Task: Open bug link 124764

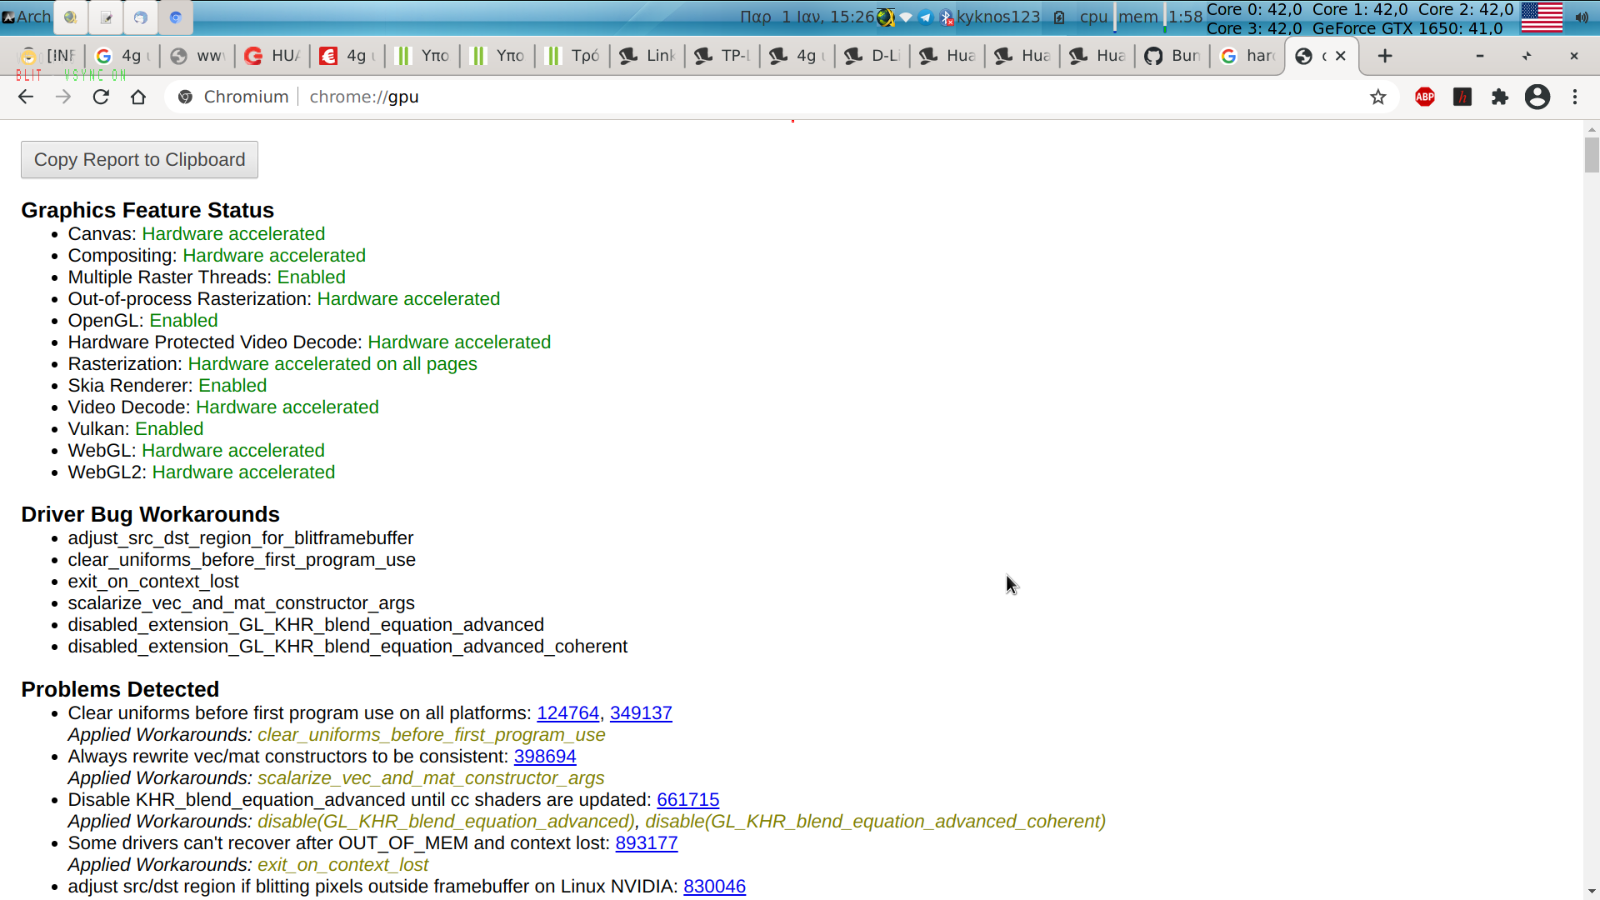Action: click(568, 713)
